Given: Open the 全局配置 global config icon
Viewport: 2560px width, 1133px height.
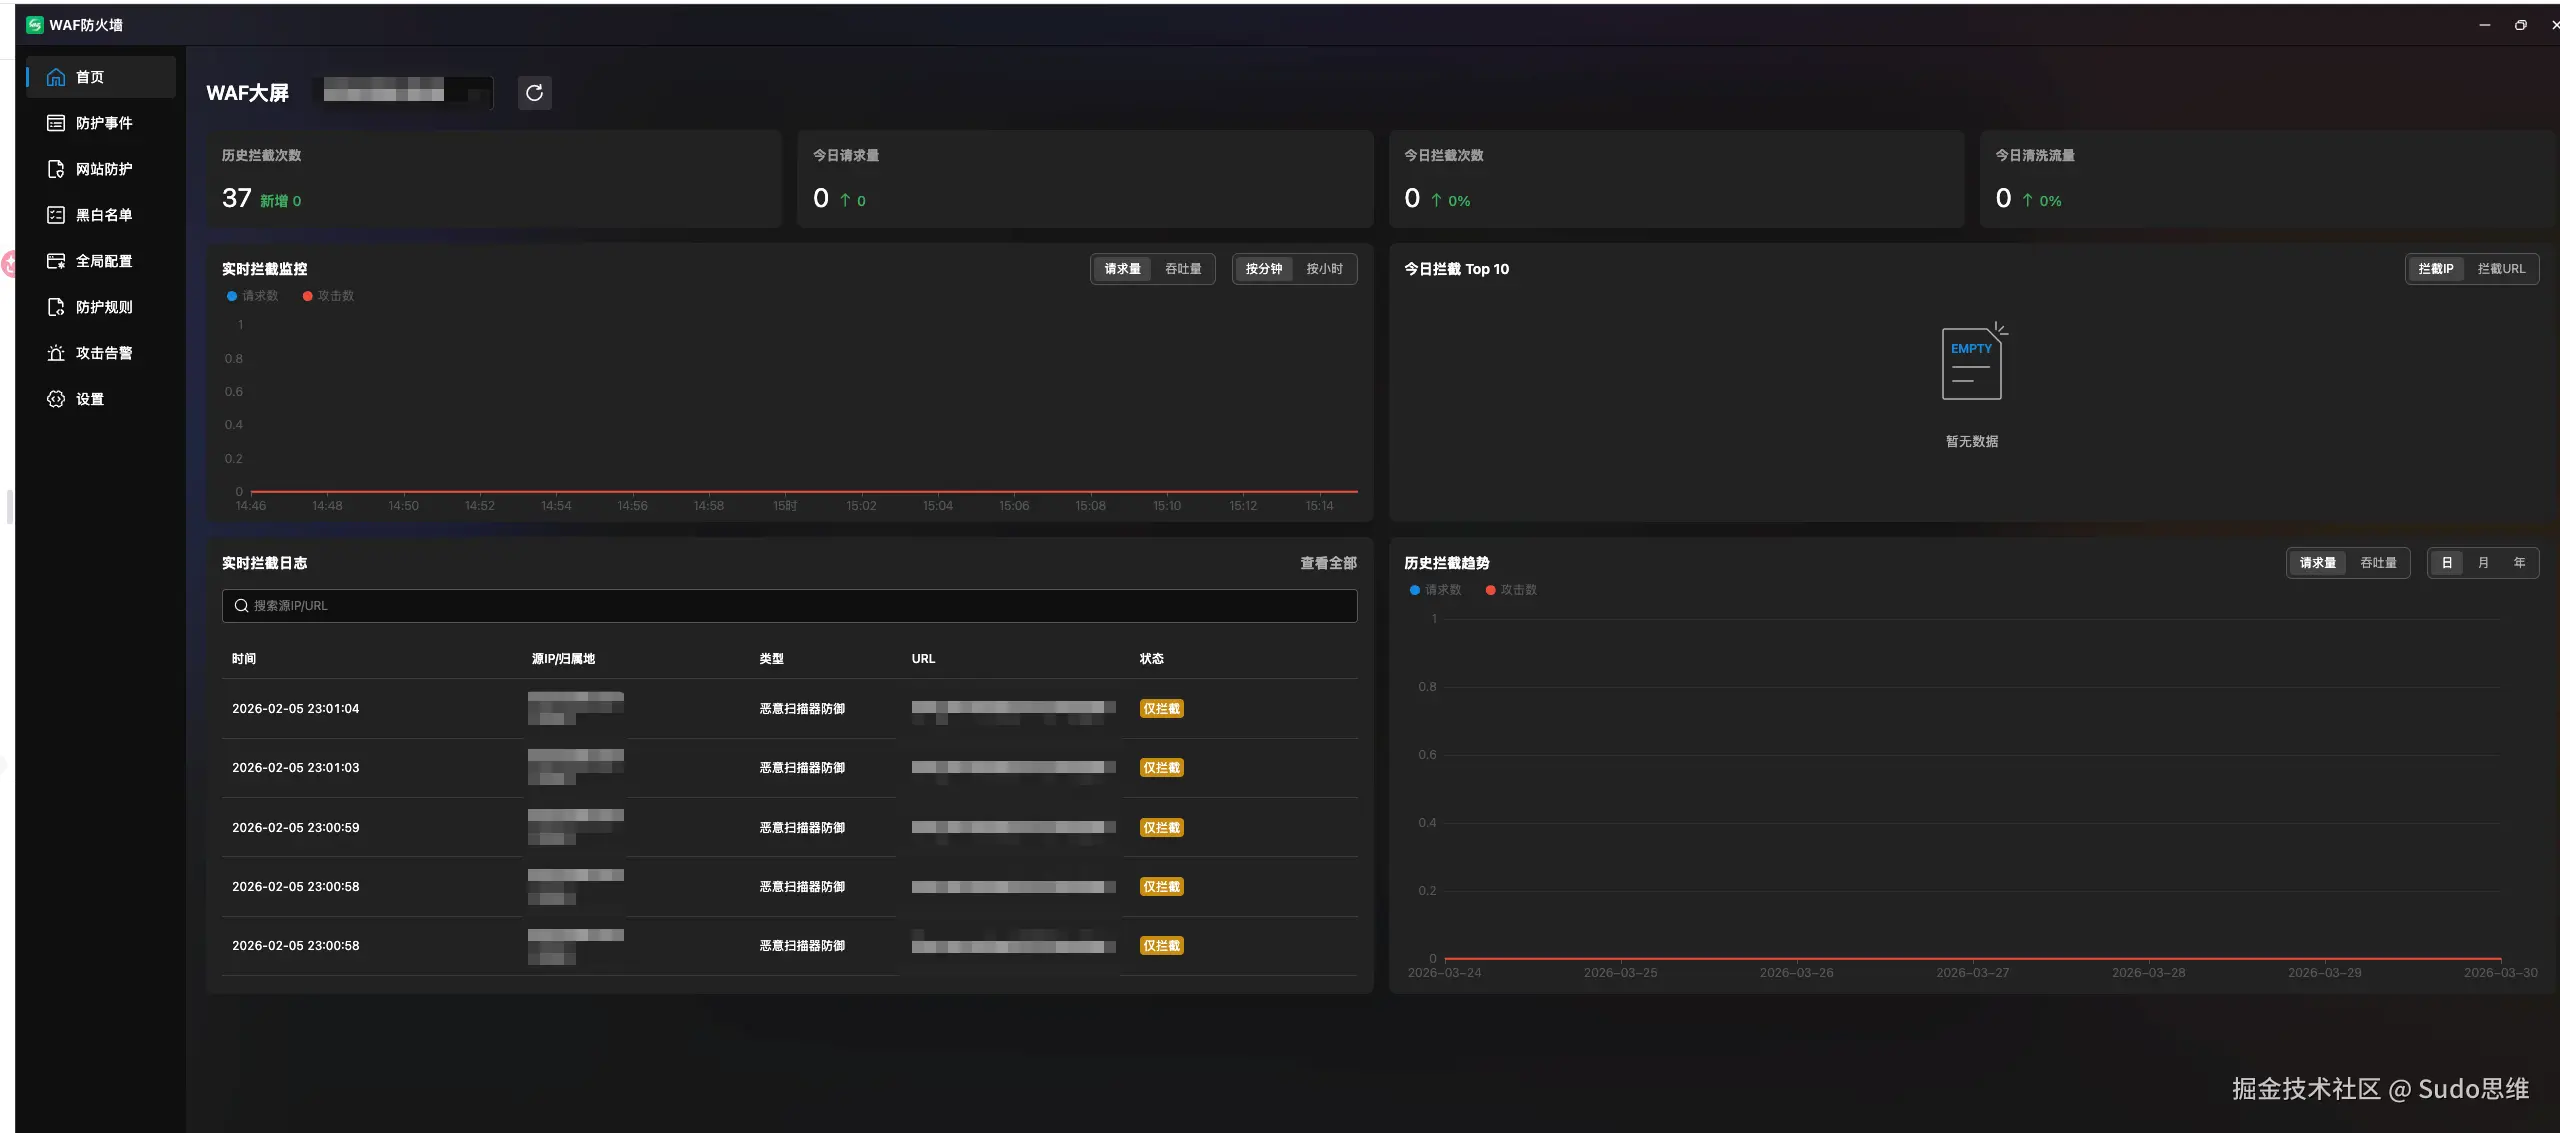Looking at the screenshot, I should 56,261.
